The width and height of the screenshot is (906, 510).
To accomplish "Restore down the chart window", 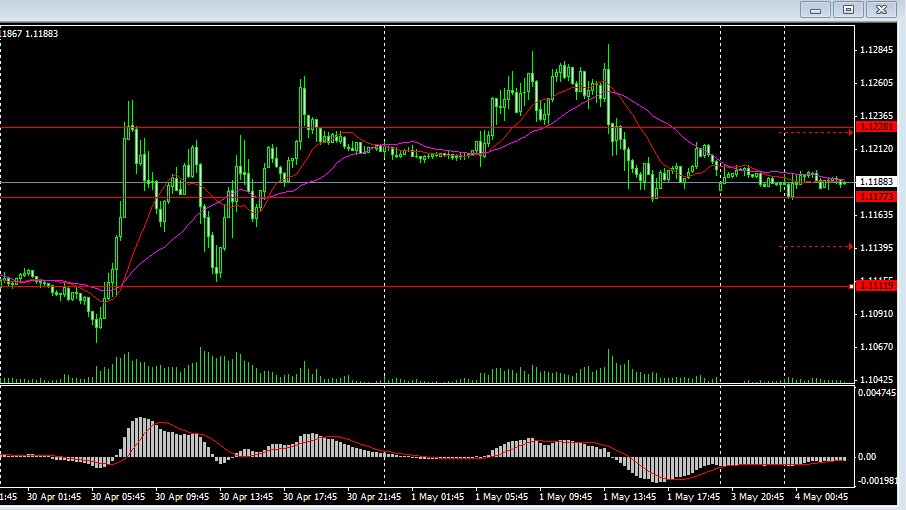I will 849,9.
